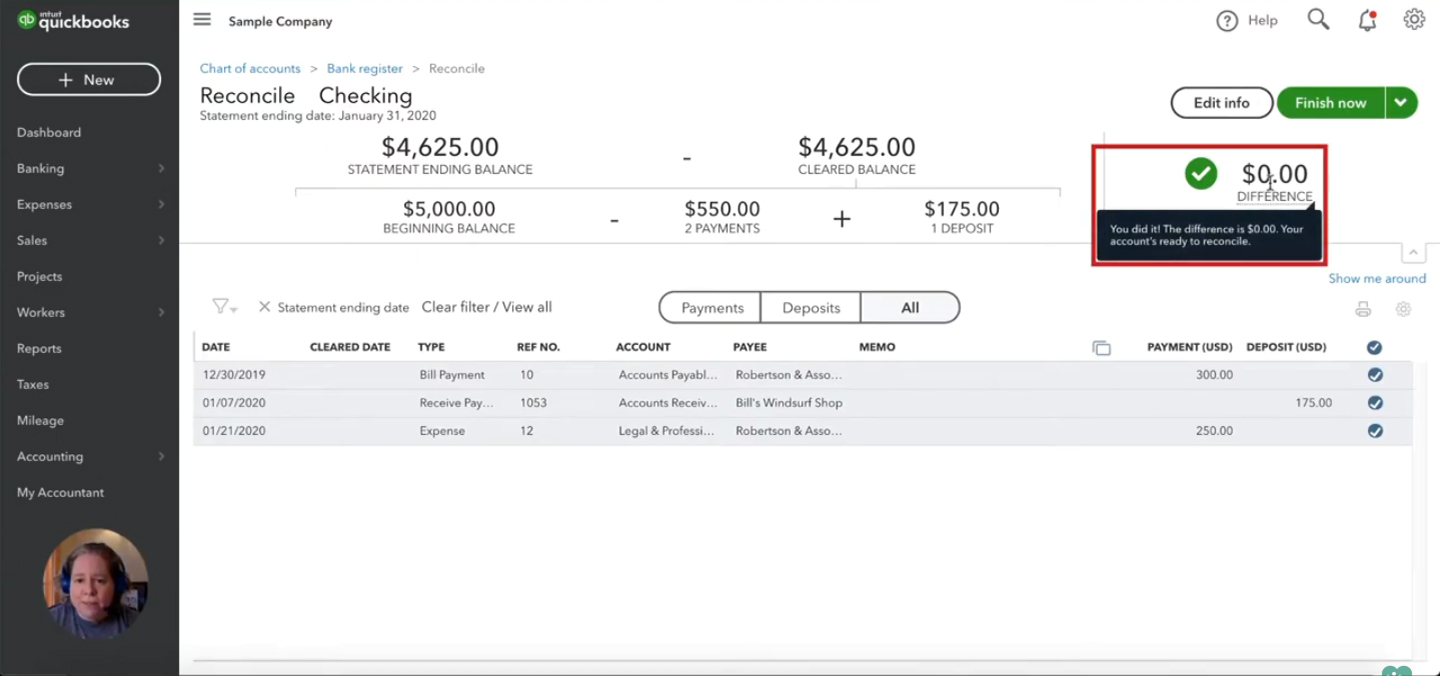Open the hamburger navigation menu icon
Image resolution: width=1440 pixels, height=676 pixels.
coord(202,19)
